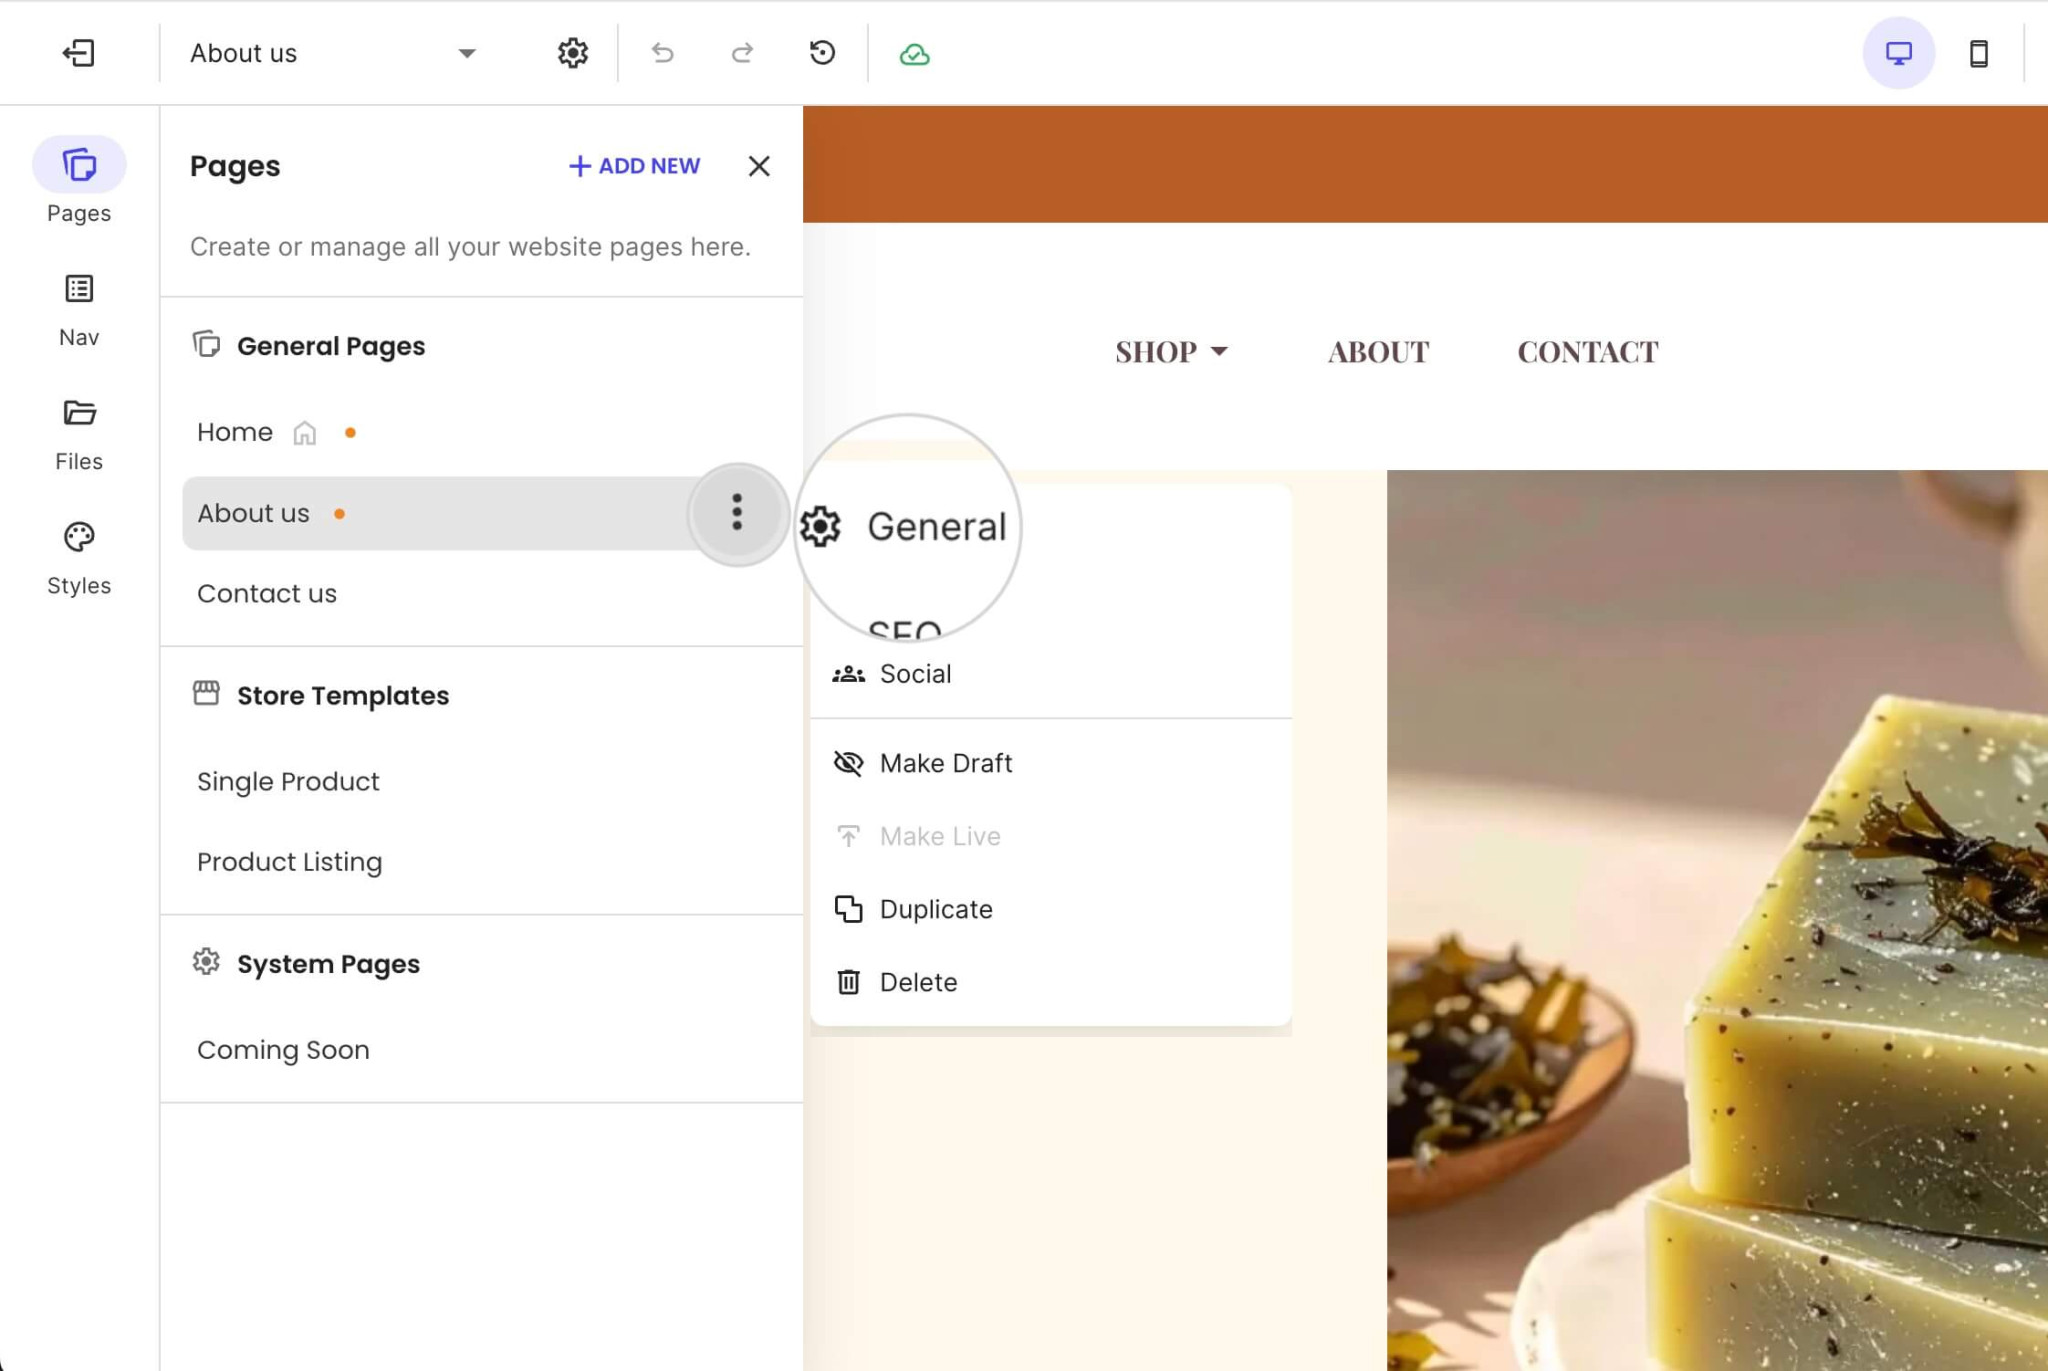Click the soap product image in preview

(x=1717, y=920)
